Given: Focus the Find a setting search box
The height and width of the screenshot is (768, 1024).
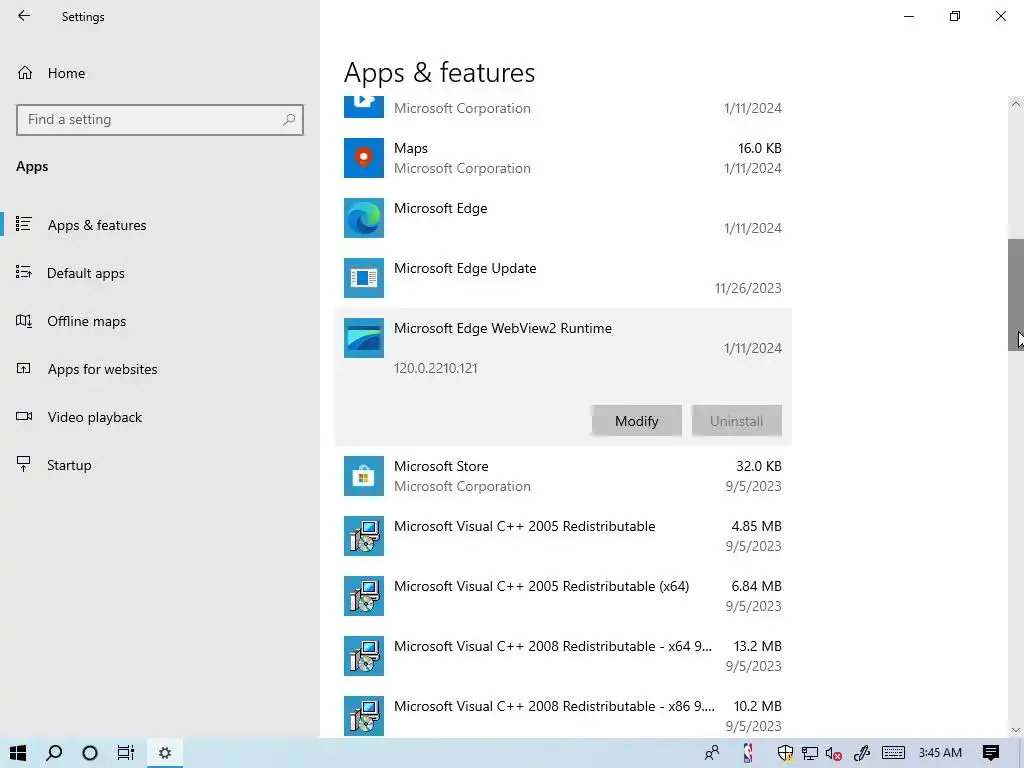Looking at the screenshot, I should [x=160, y=120].
